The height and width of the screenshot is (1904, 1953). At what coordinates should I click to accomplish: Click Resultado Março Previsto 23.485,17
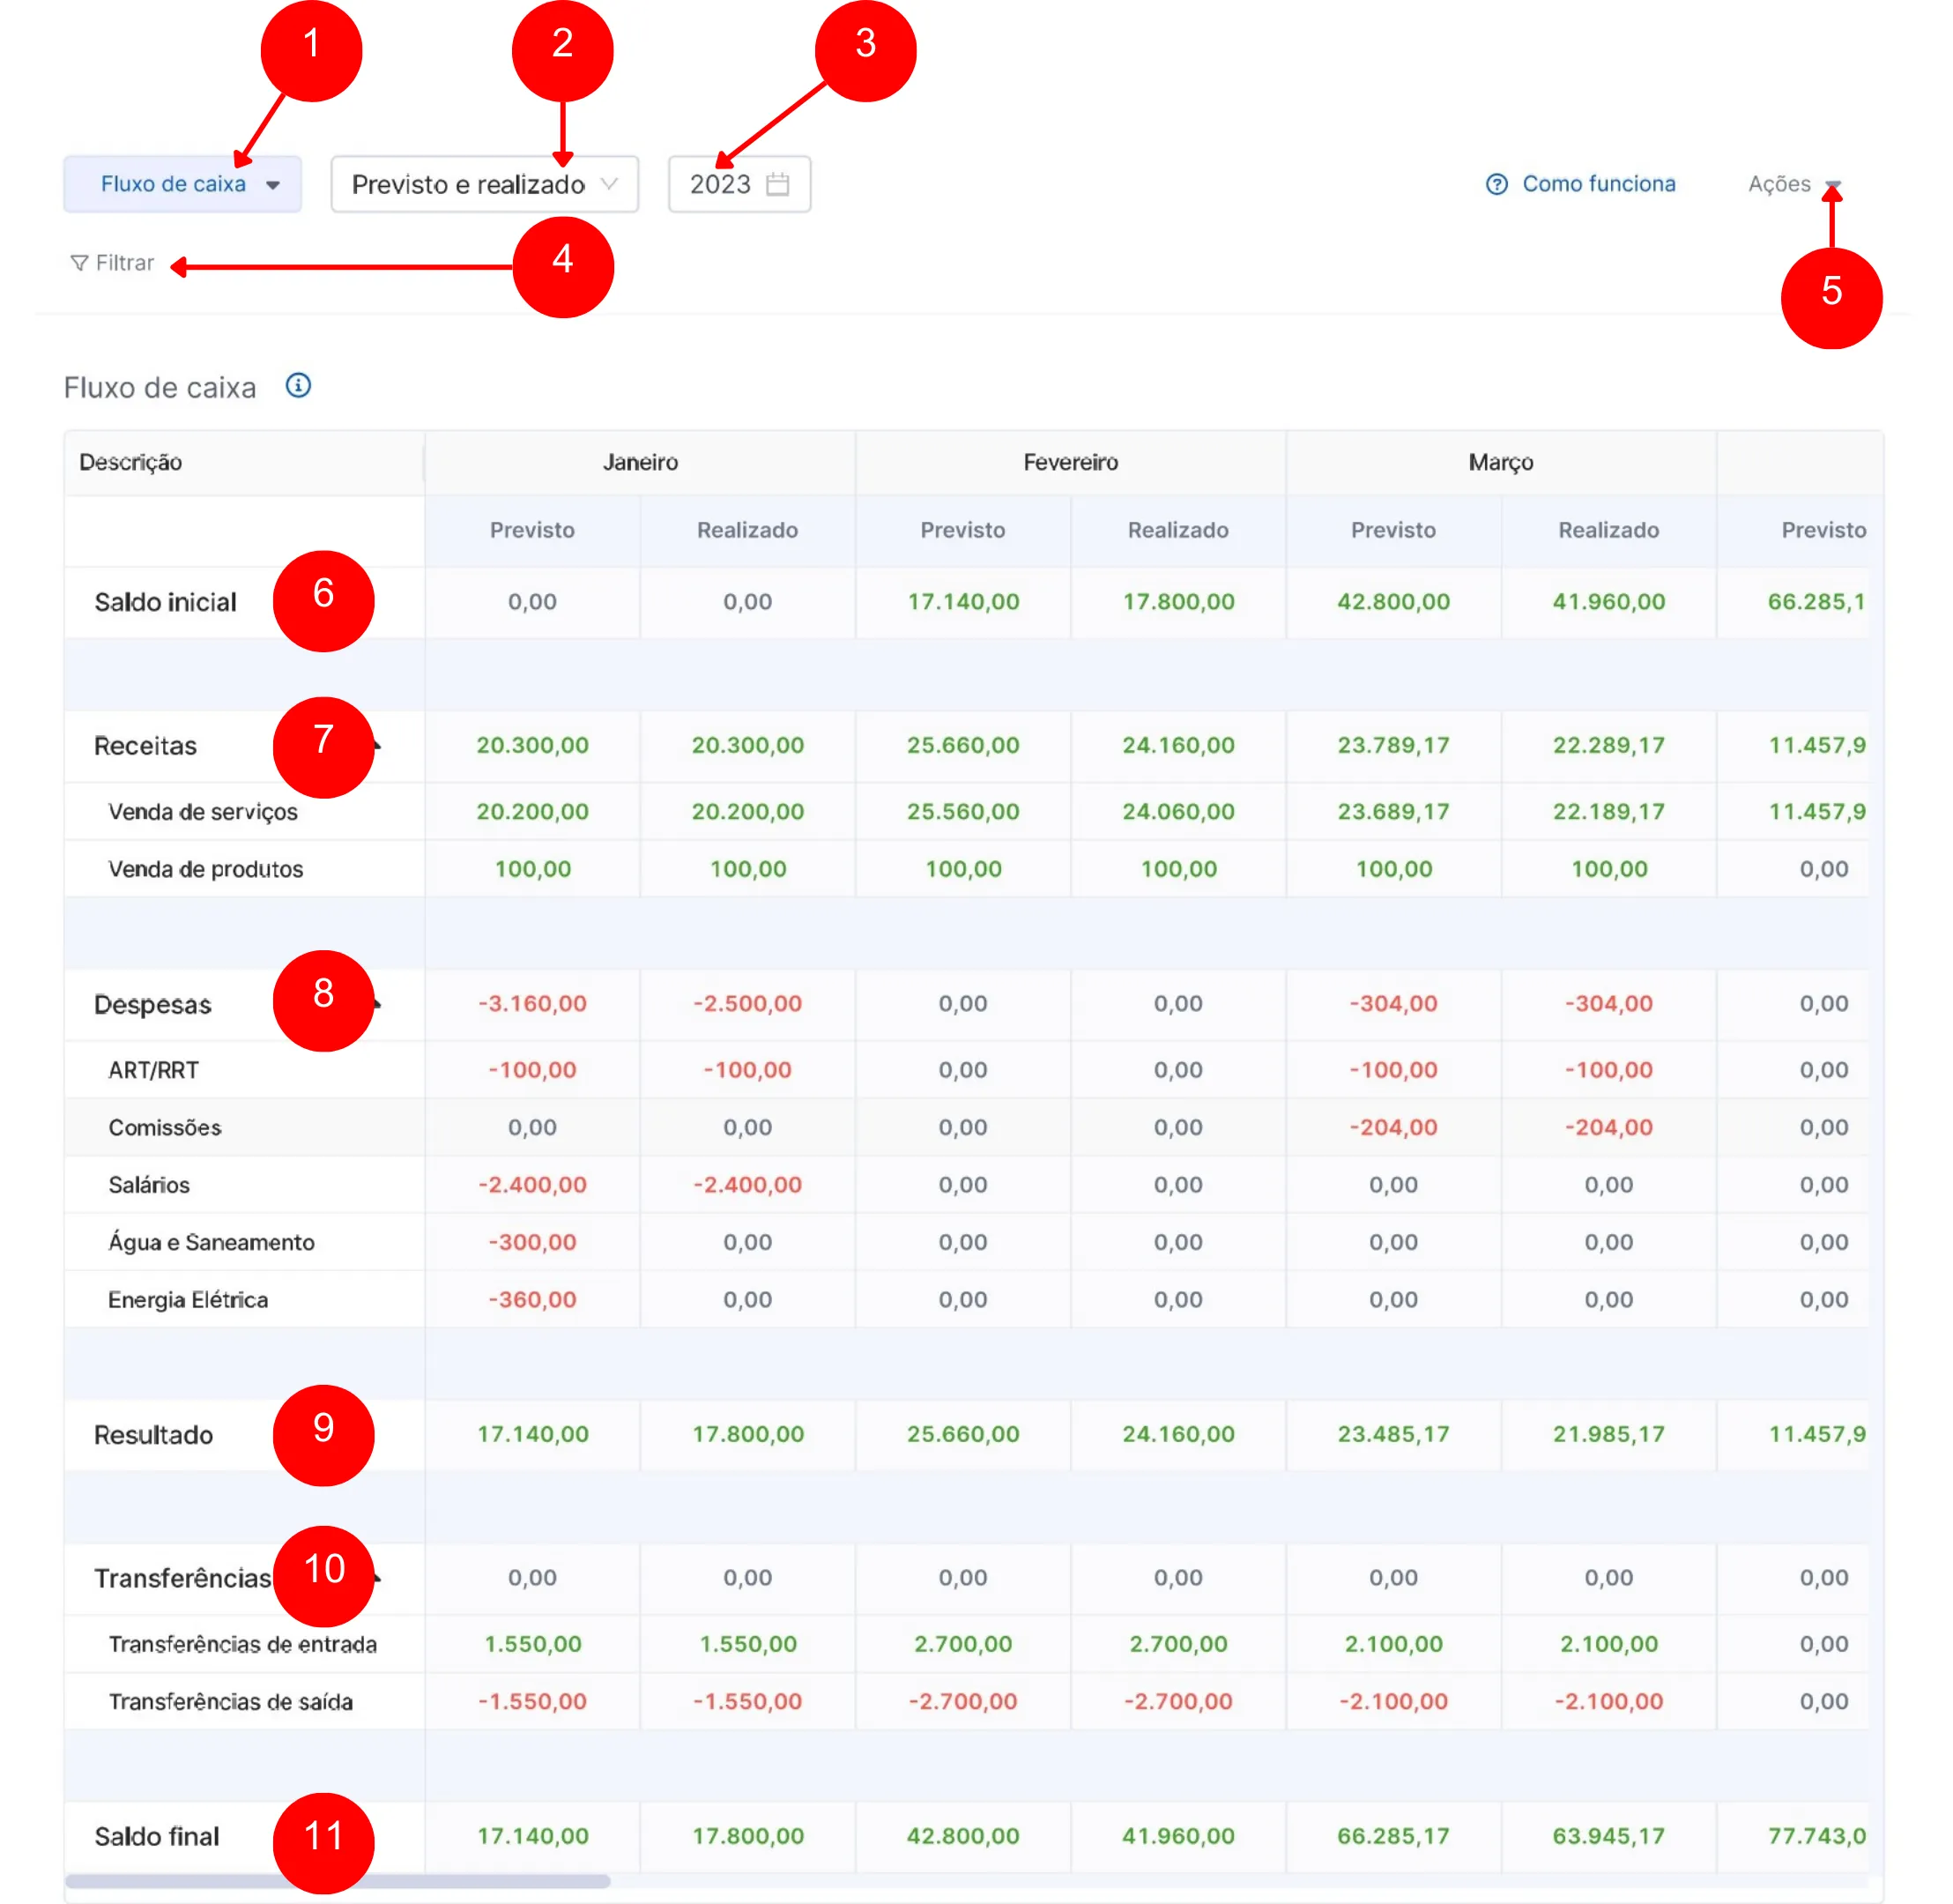pos(1393,1434)
